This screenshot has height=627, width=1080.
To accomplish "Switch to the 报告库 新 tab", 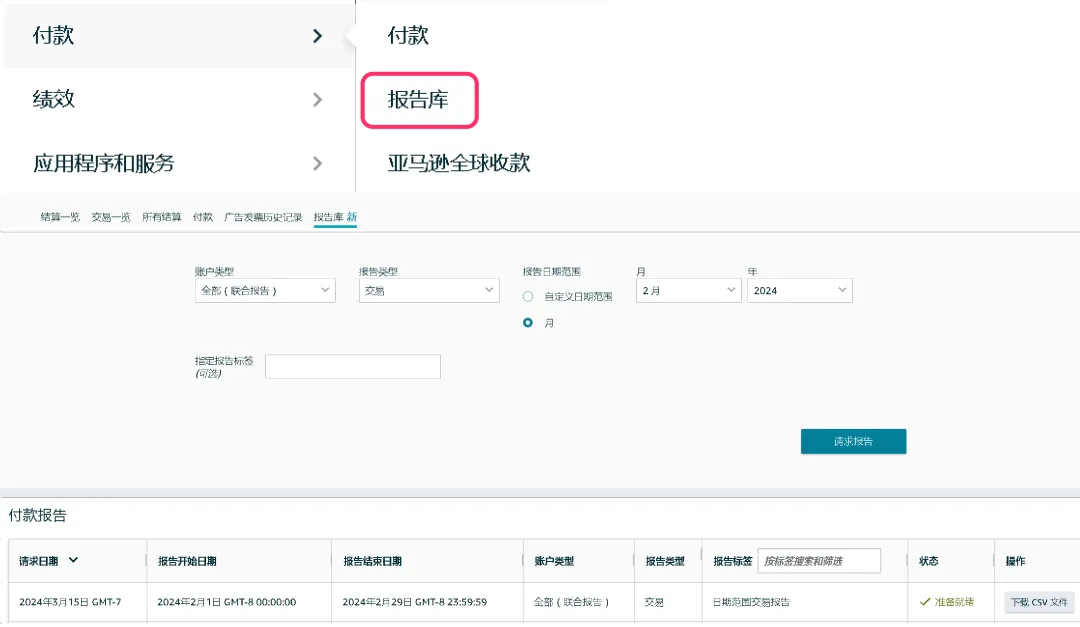I will pos(335,217).
